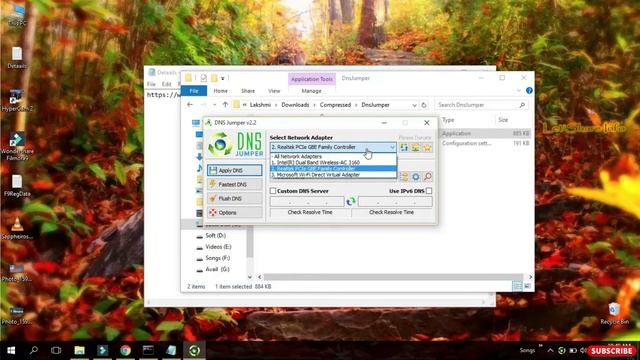Click the green refresh adapter icon
Screen dimensions: 640x360
tap(404, 147)
